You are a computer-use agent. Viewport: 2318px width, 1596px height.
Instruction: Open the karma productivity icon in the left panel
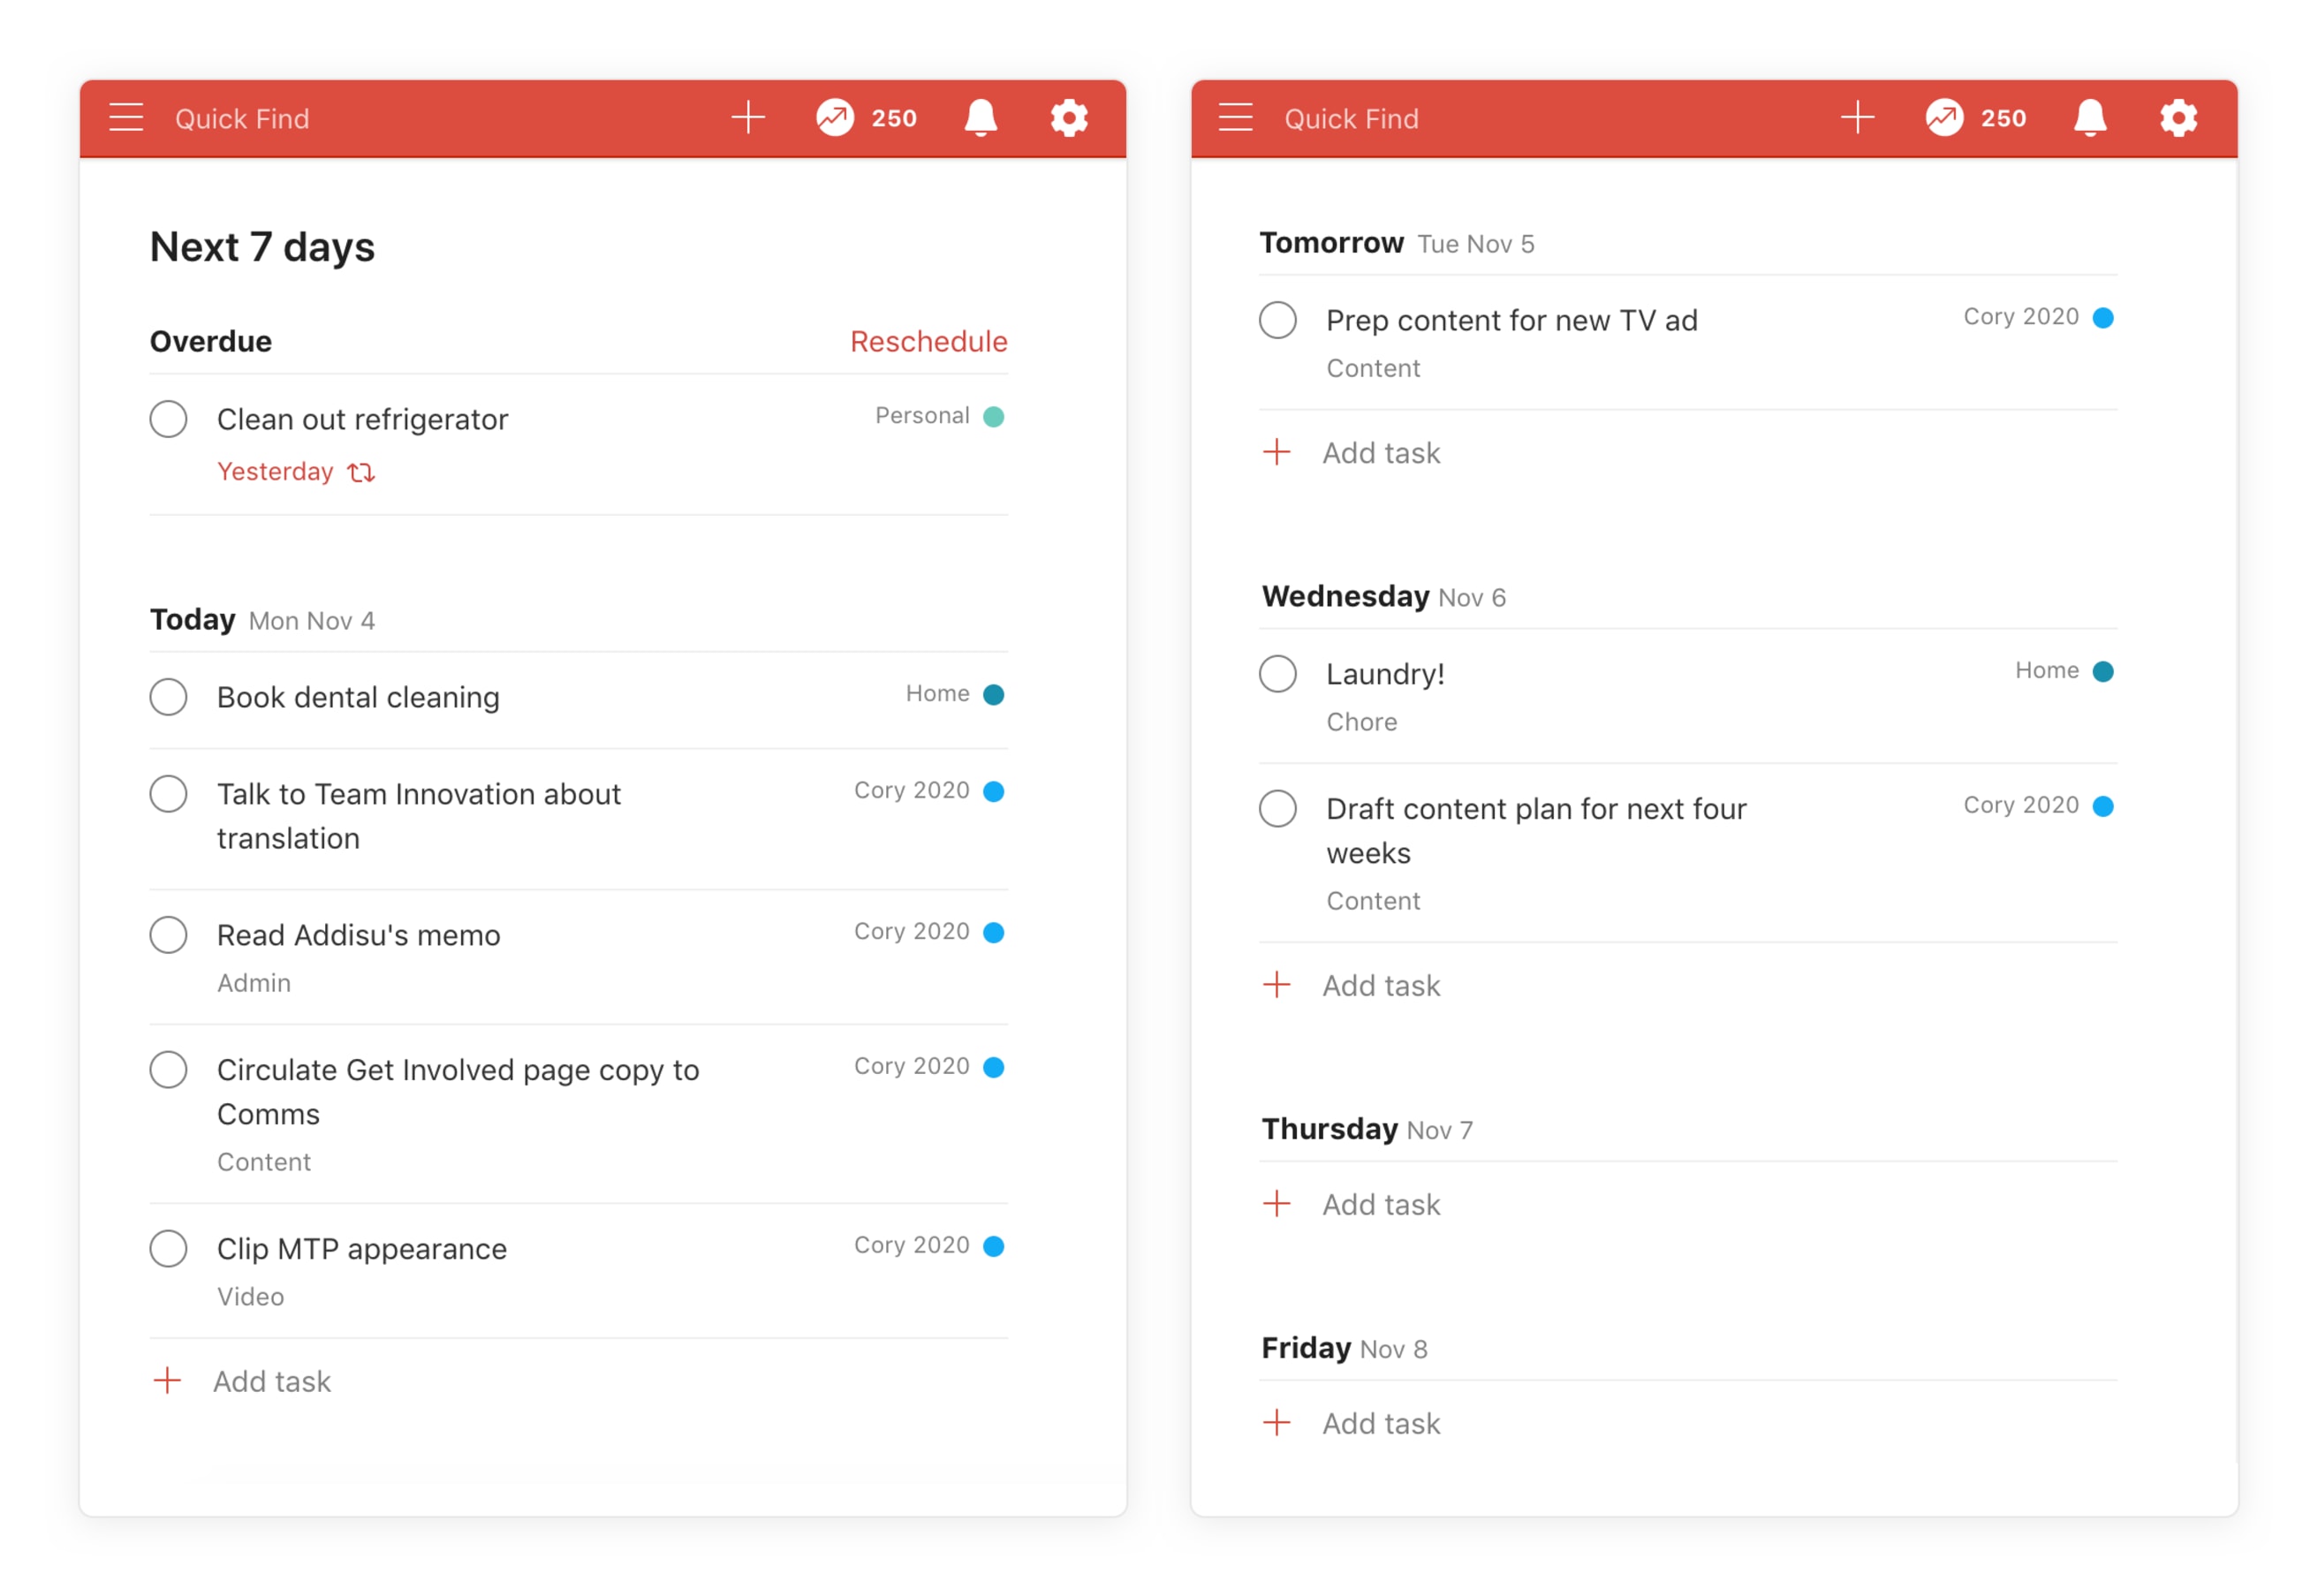pos(835,118)
